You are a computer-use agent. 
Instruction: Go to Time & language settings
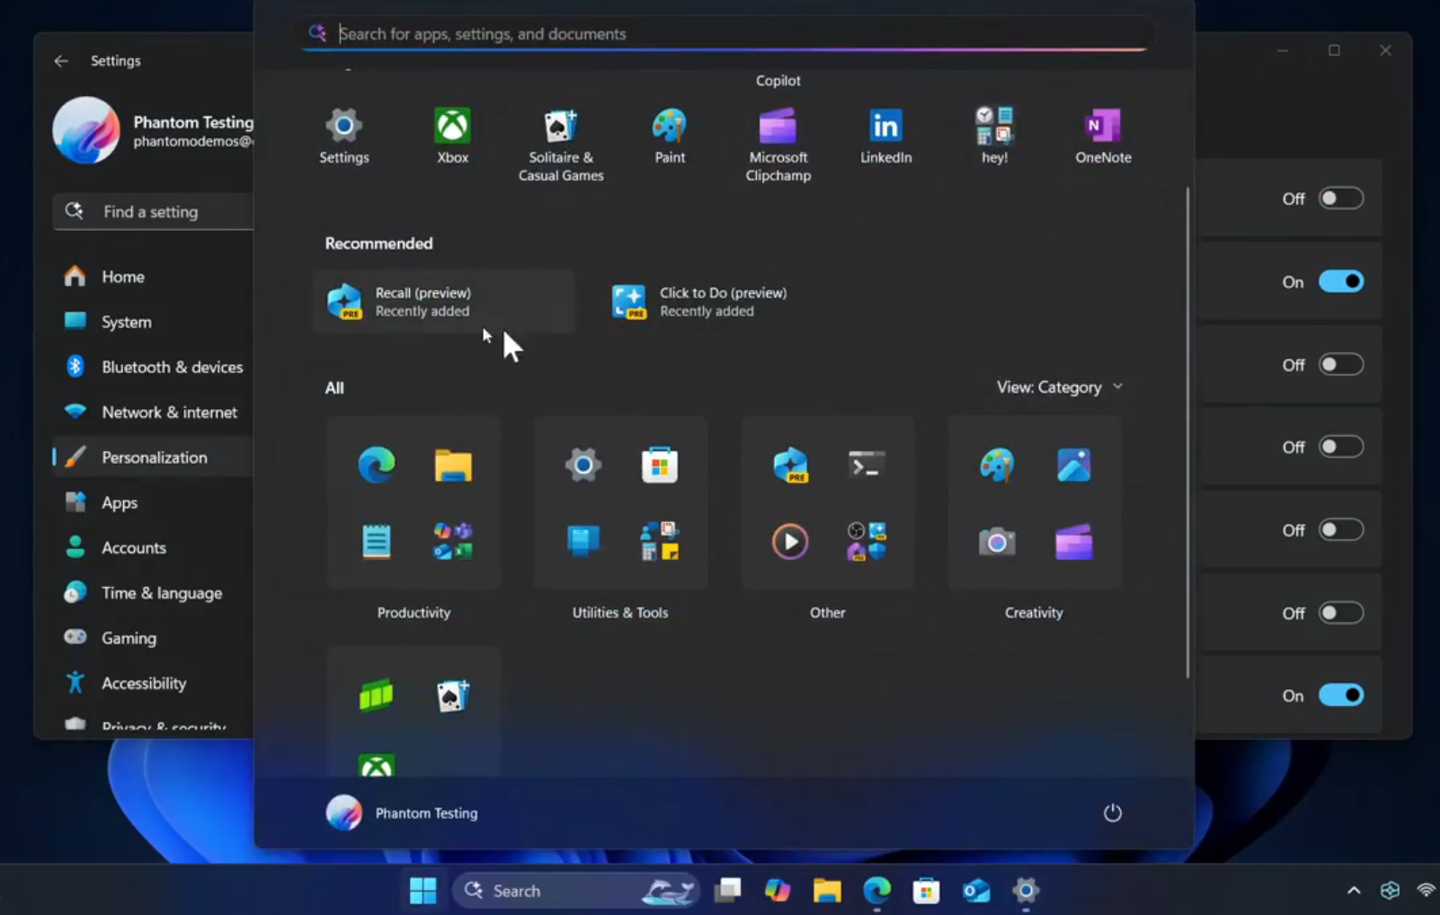(153, 593)
